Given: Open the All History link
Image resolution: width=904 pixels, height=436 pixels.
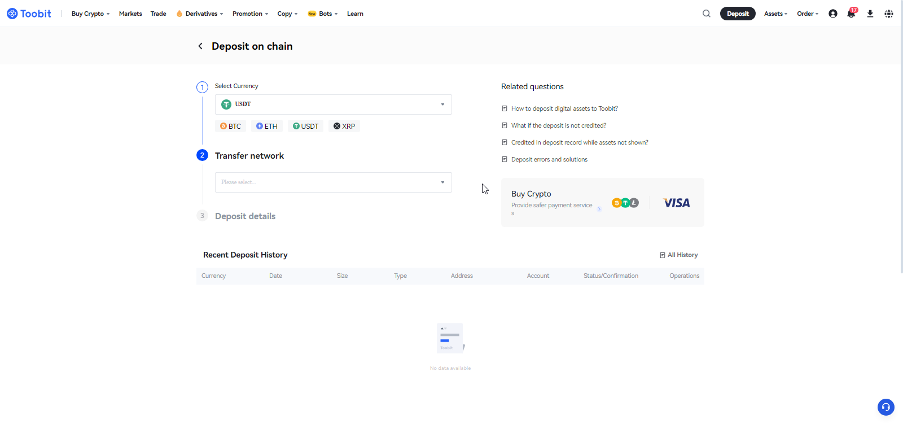Looking at the screenshot, I should tap(679, 255).
